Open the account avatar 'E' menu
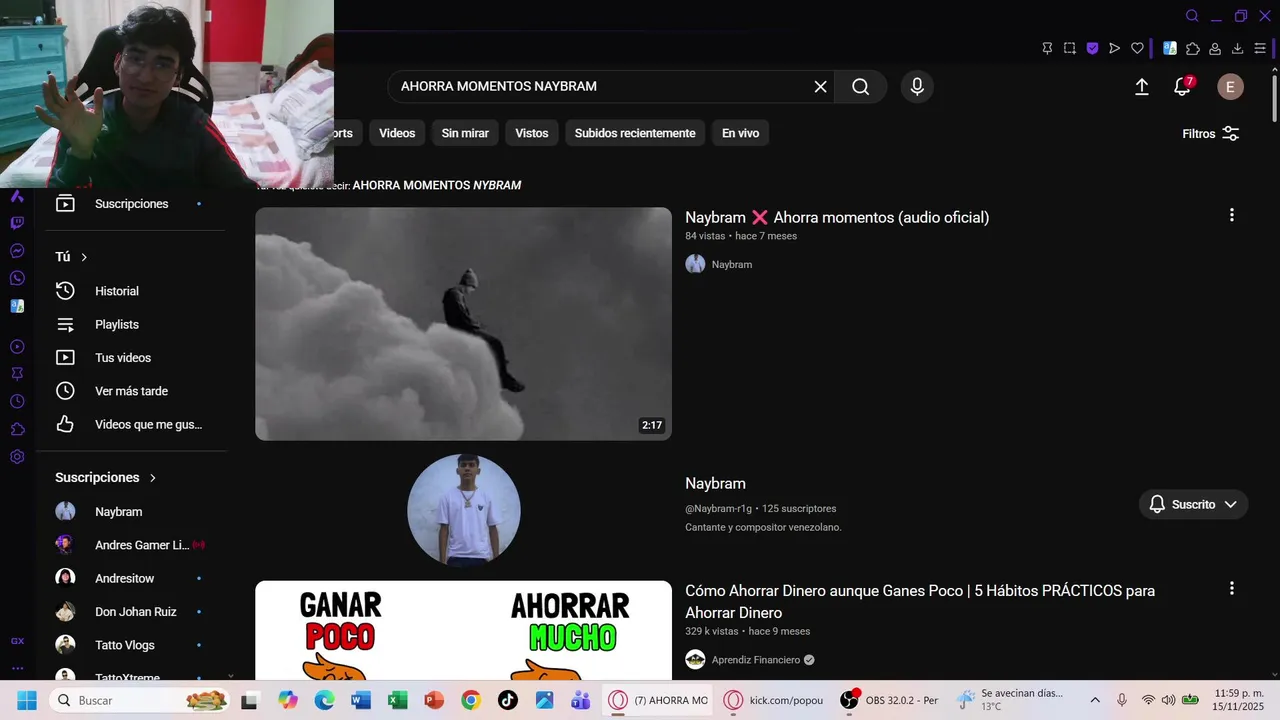1280x720 pixels. 1230,87
